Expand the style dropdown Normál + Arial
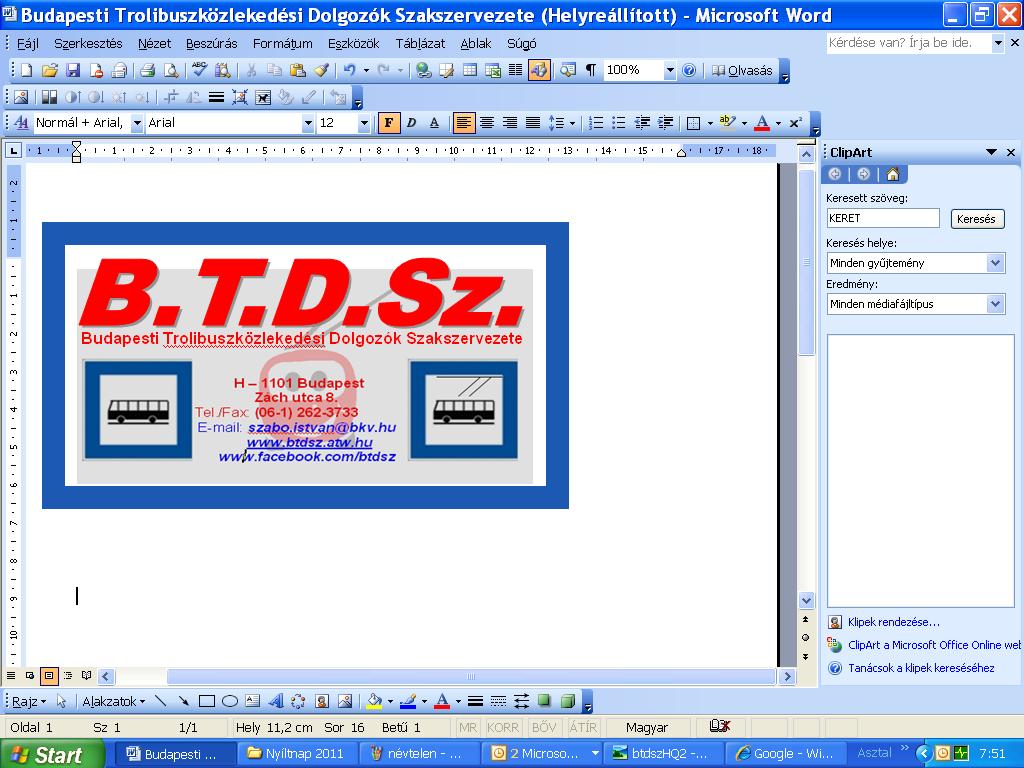The image size is (1024, 768). click(136, 123)
